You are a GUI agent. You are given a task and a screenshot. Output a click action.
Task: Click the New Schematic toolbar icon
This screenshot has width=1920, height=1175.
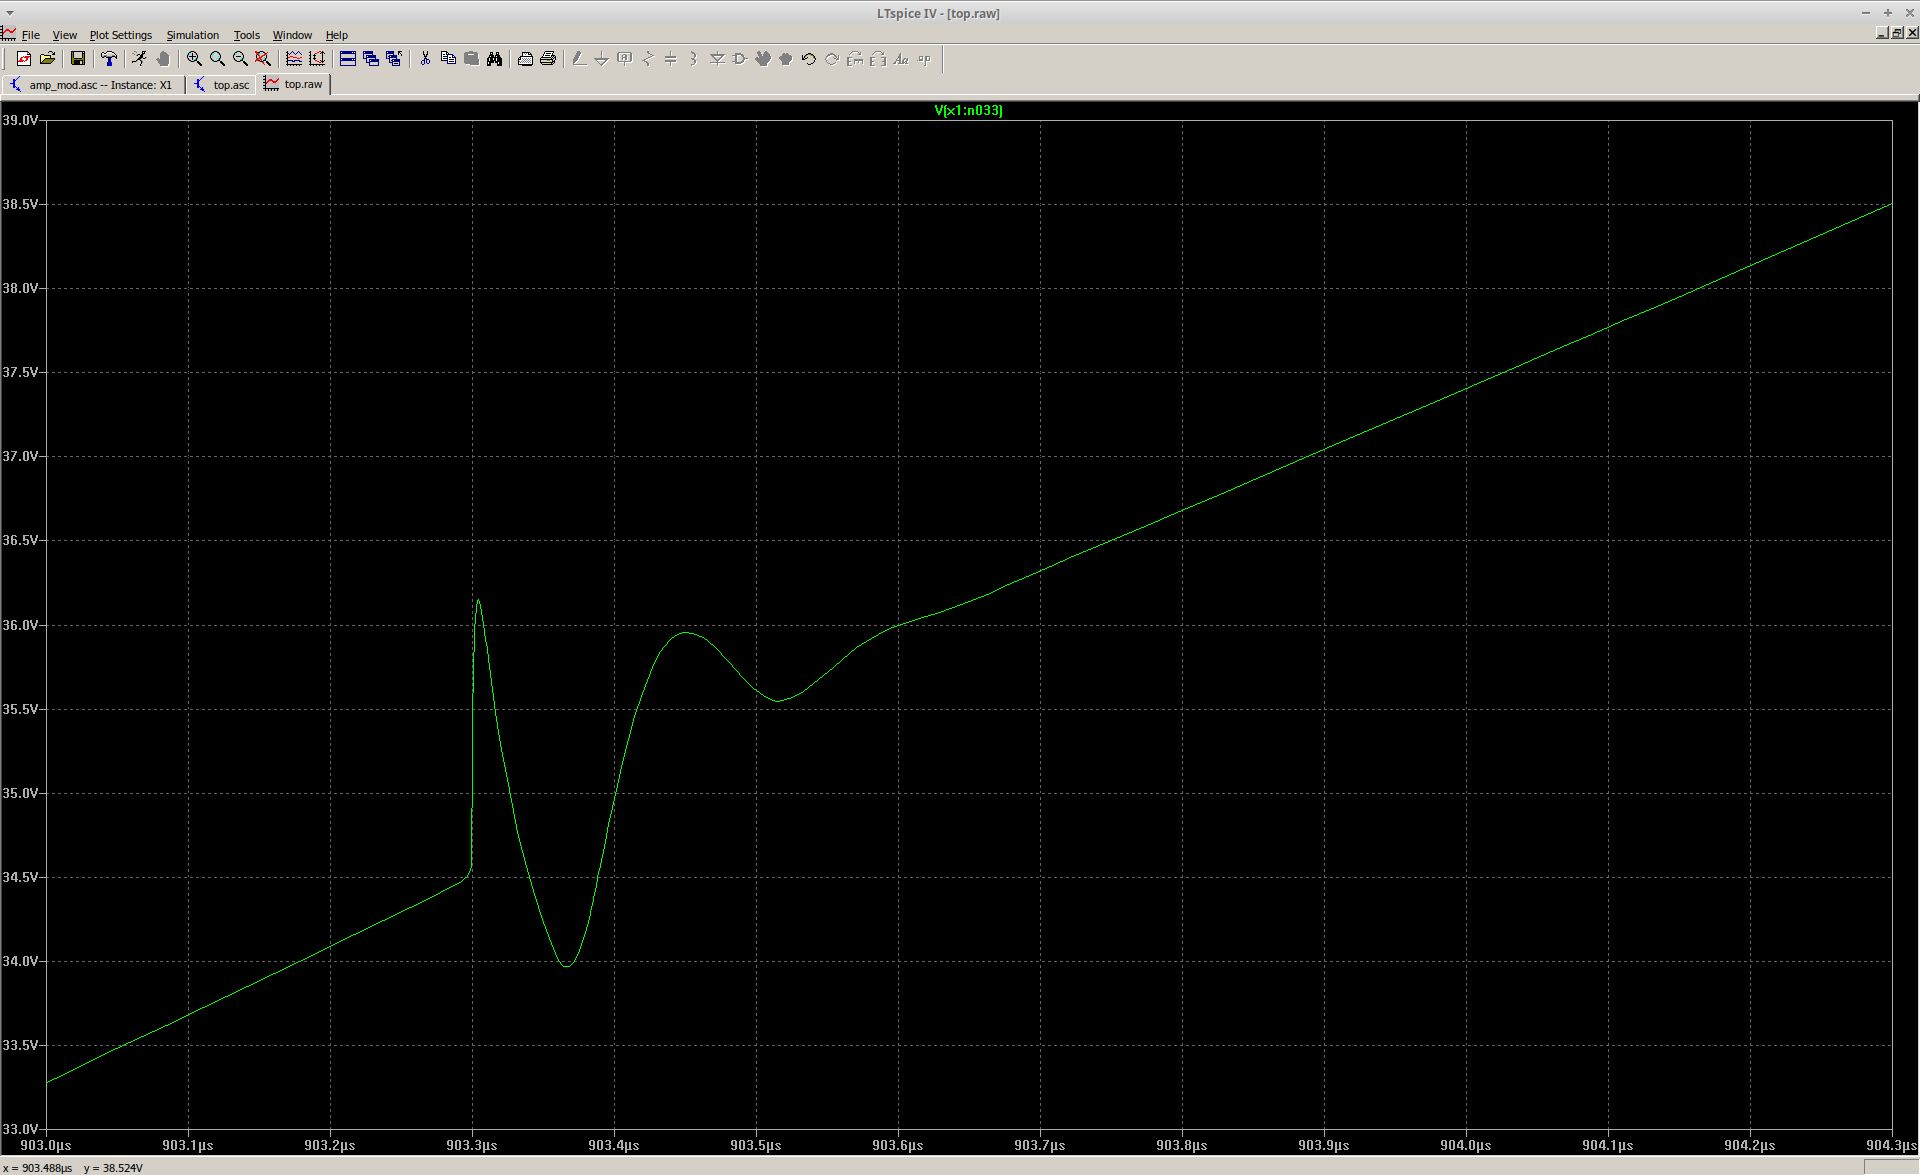pyautogui.click(x=24, y=59)
